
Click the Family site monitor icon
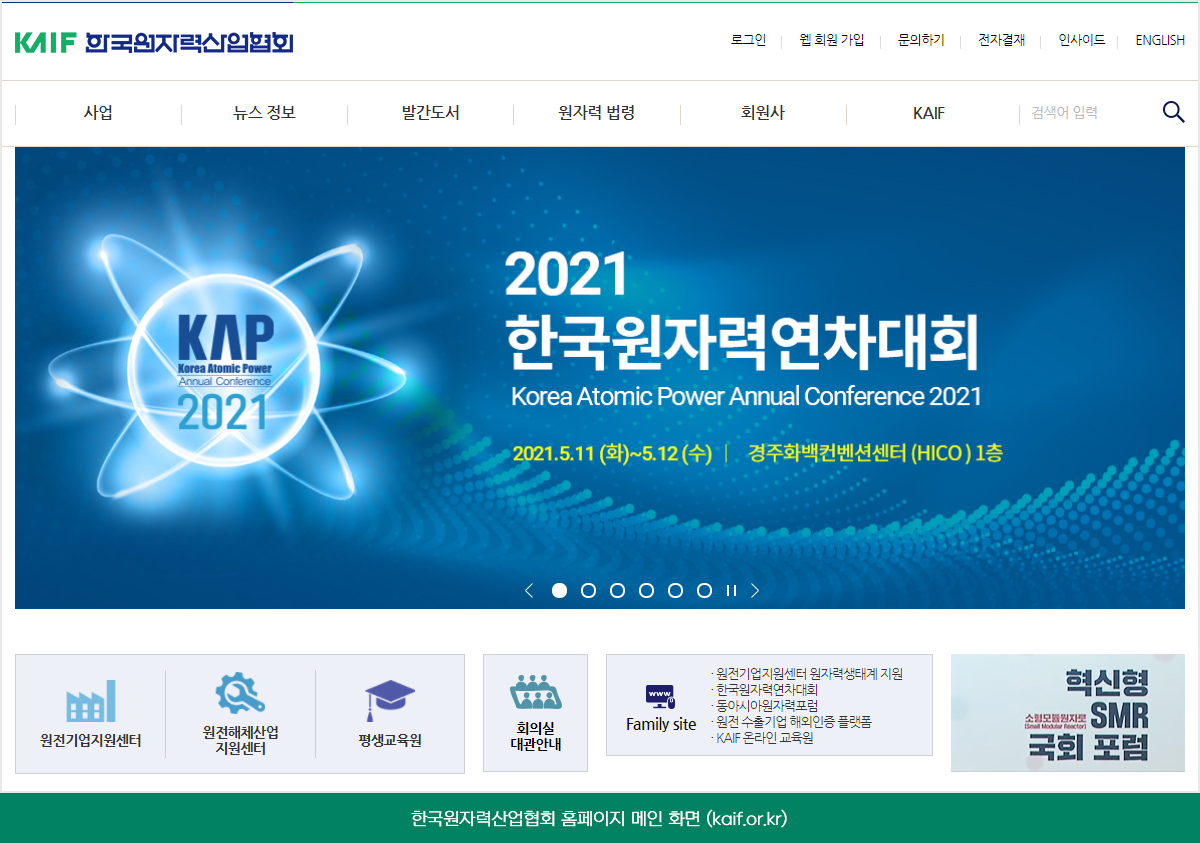tap(660, 696)
